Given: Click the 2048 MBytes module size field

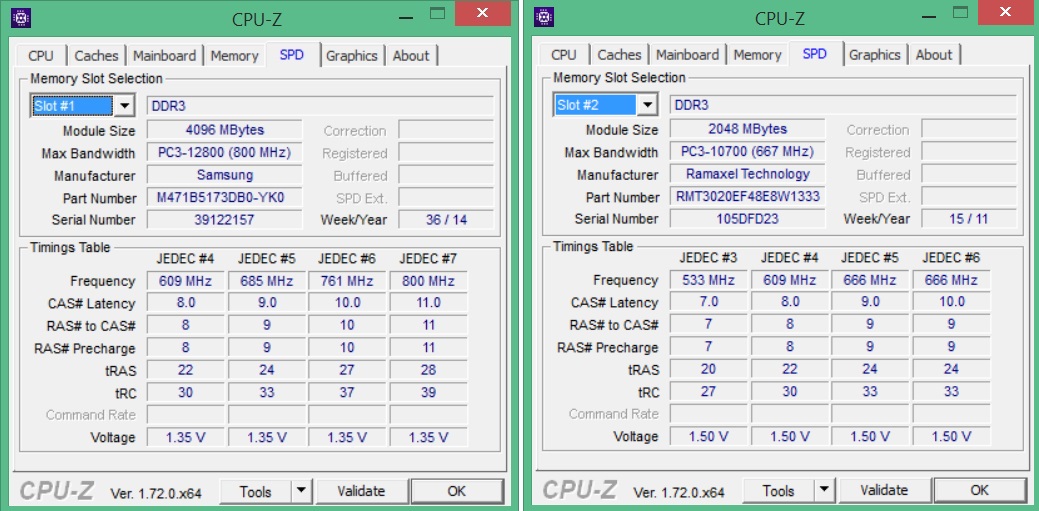Looking at the screenshot, I should (x=747, y=129).
